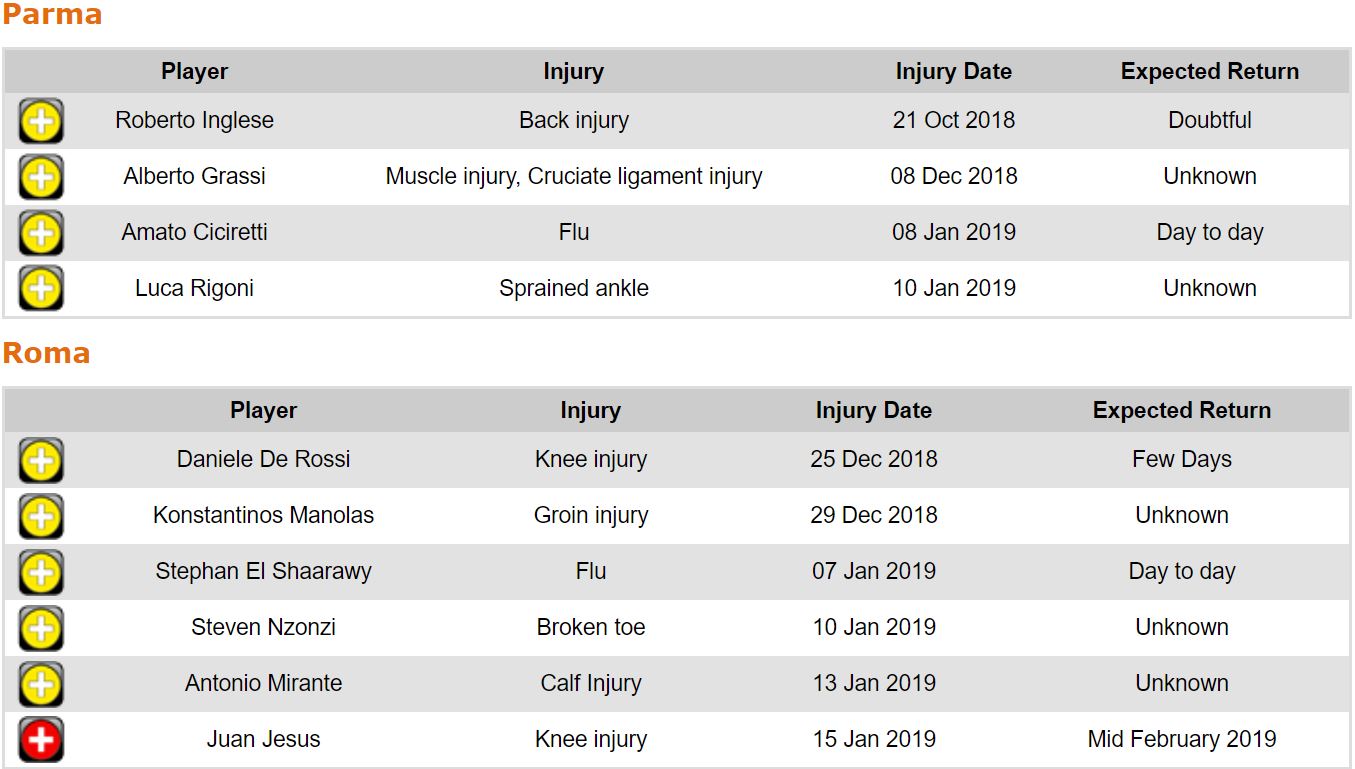Open the Roma team heading
The width and height of the screenshot is (1355, 769).
tap(46, 353)
